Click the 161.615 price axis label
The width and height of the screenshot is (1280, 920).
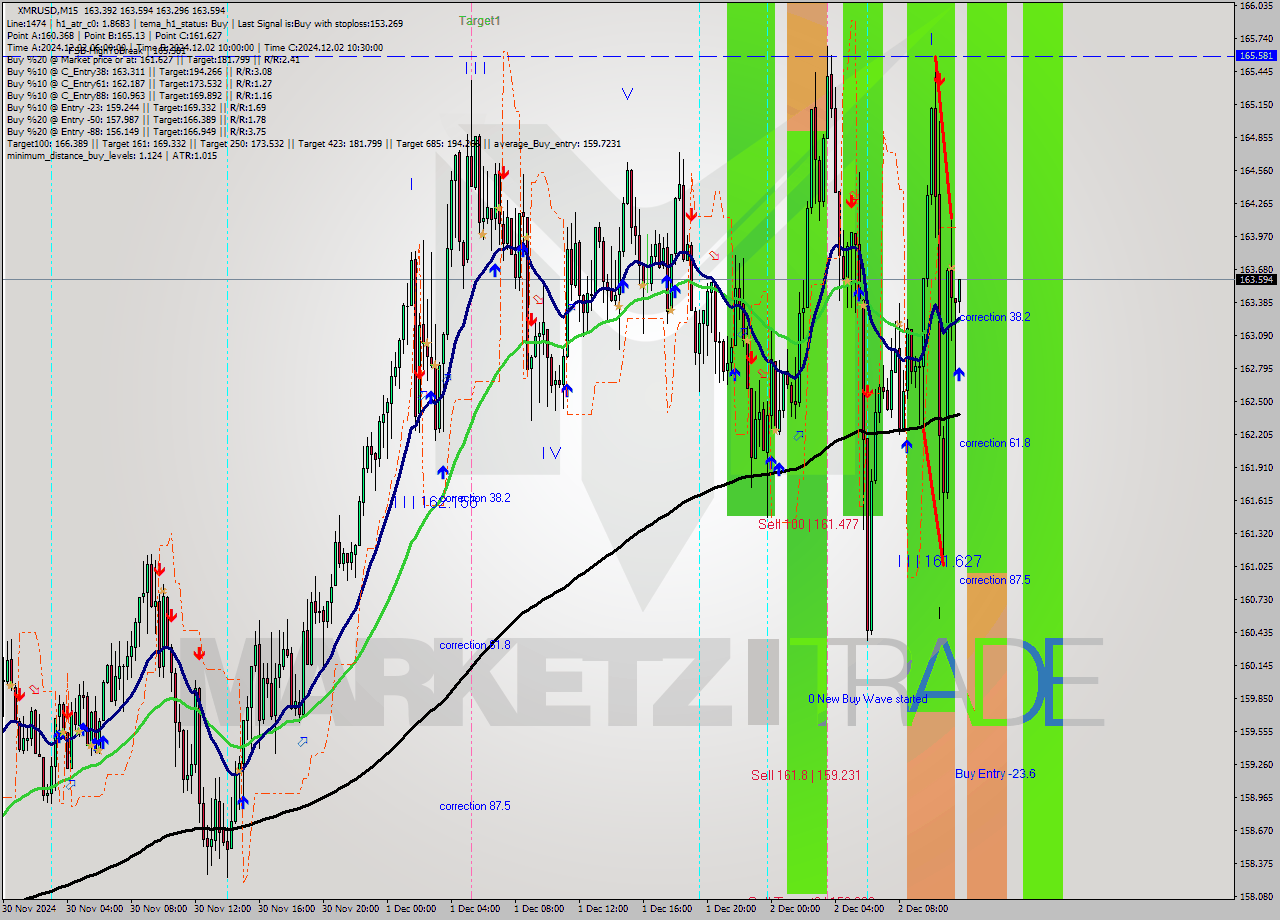(x=1256, y=501)
